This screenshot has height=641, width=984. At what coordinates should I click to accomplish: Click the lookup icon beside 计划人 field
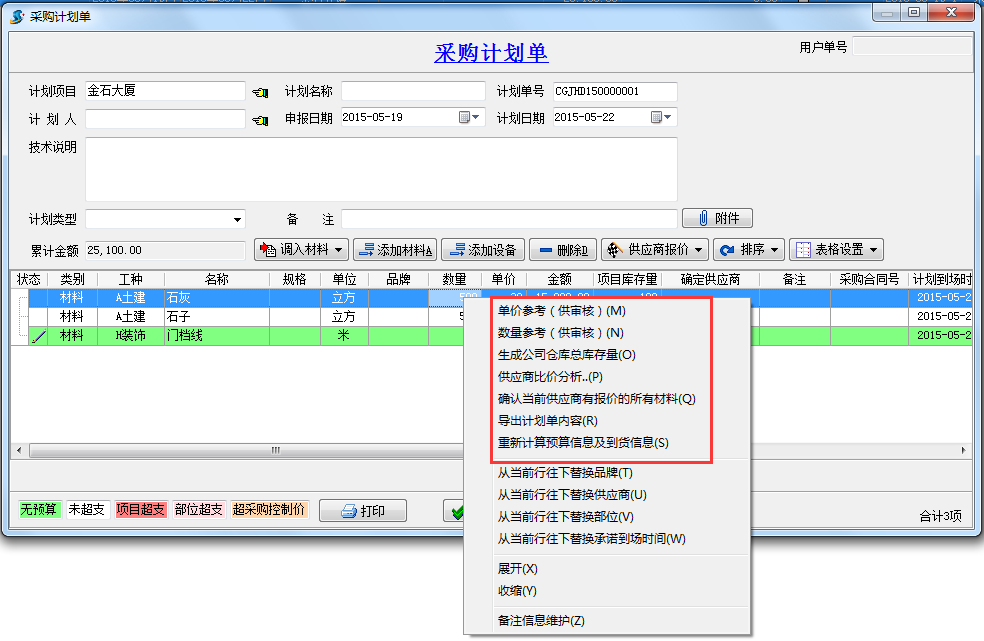click(x=261, y=120)
